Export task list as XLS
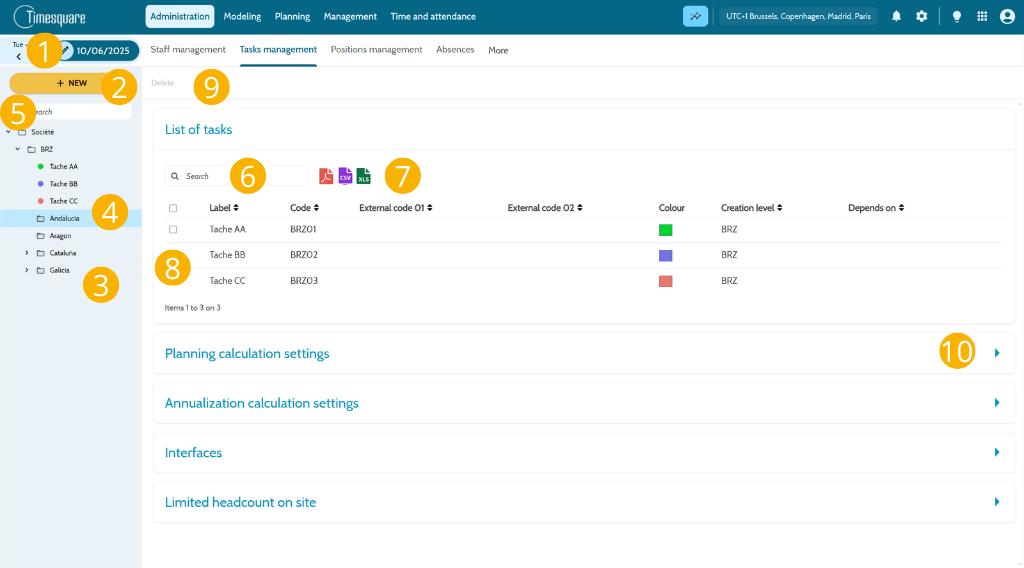The height and width of the screenshot is (568, 1024). pos(364,176)
